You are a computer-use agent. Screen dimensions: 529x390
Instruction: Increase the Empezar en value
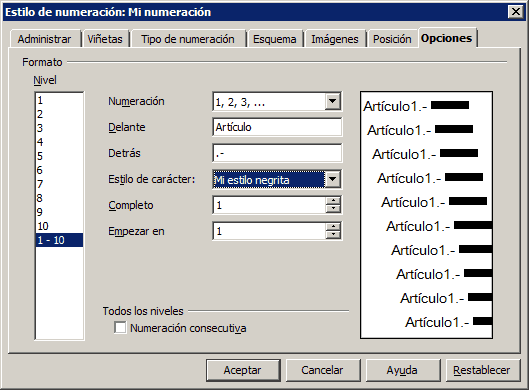tap(333, 227)
